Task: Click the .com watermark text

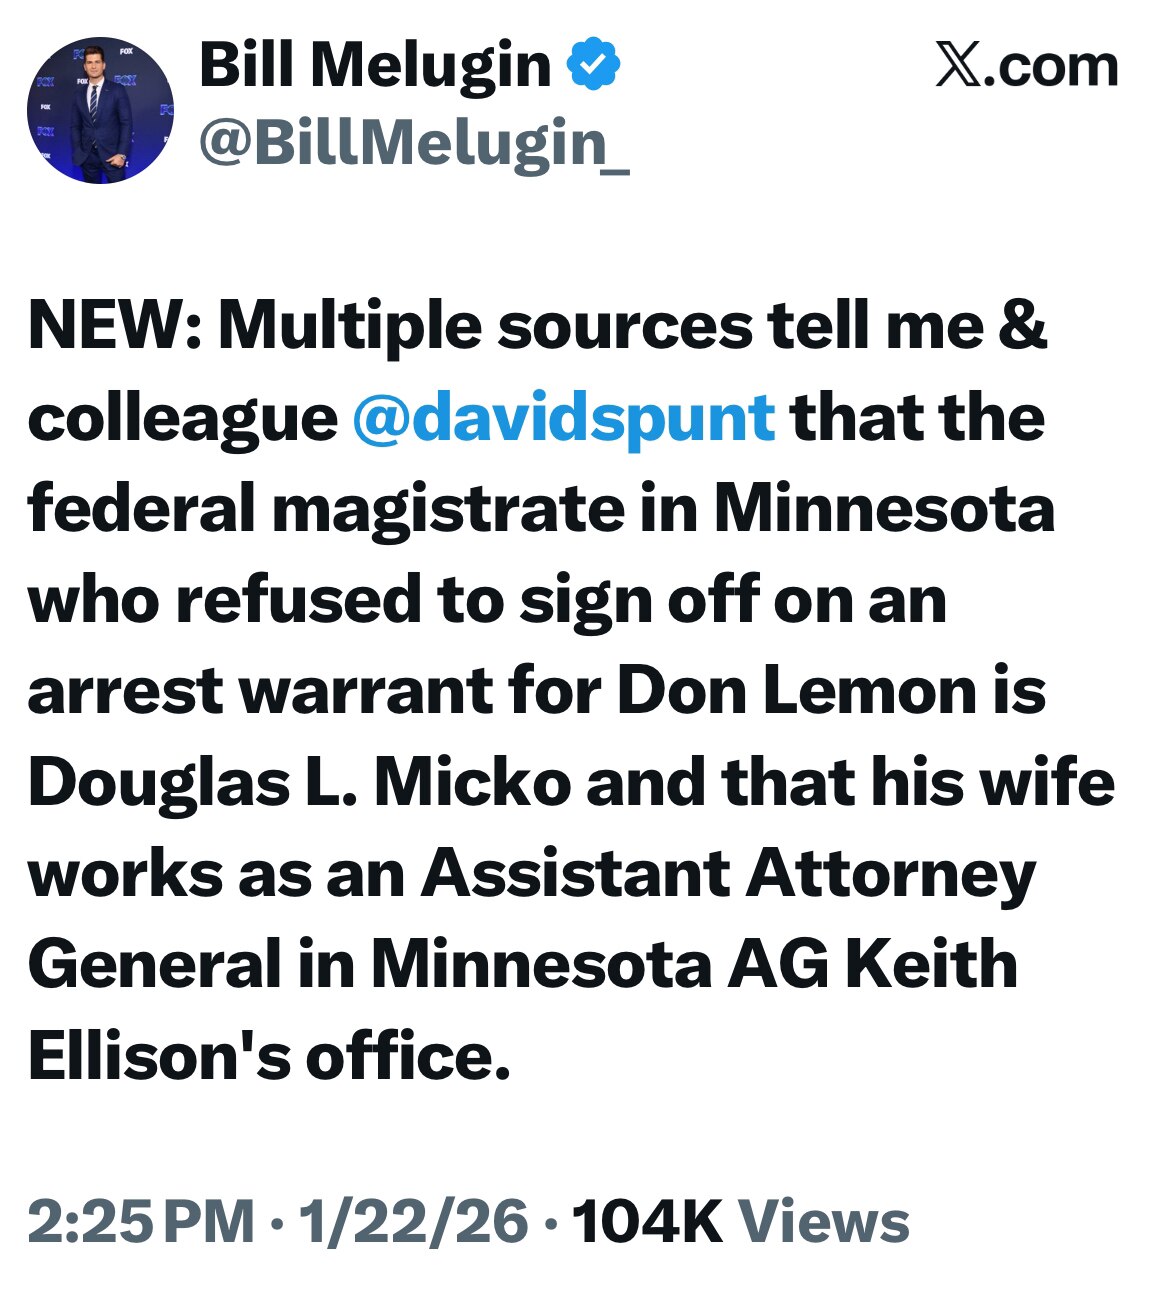Action: click(1050, 66)
